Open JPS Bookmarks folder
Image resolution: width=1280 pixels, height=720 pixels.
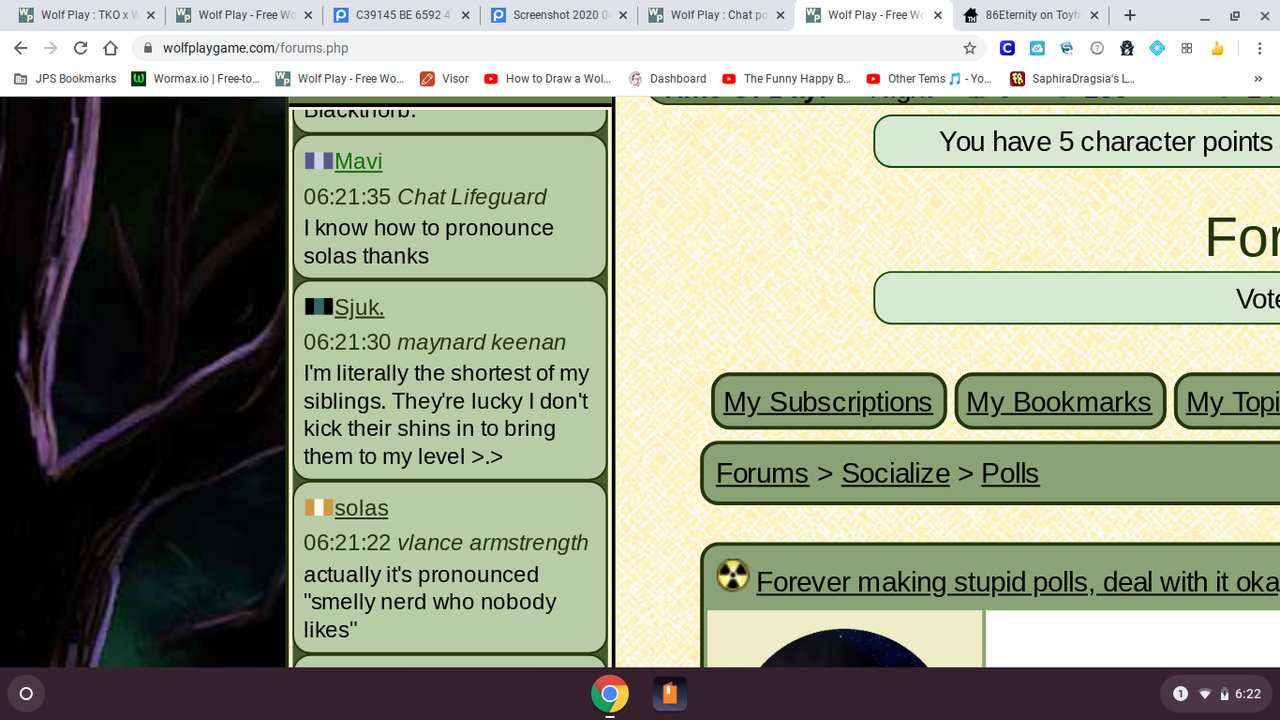pyautogui.click(x=65, y=79)
